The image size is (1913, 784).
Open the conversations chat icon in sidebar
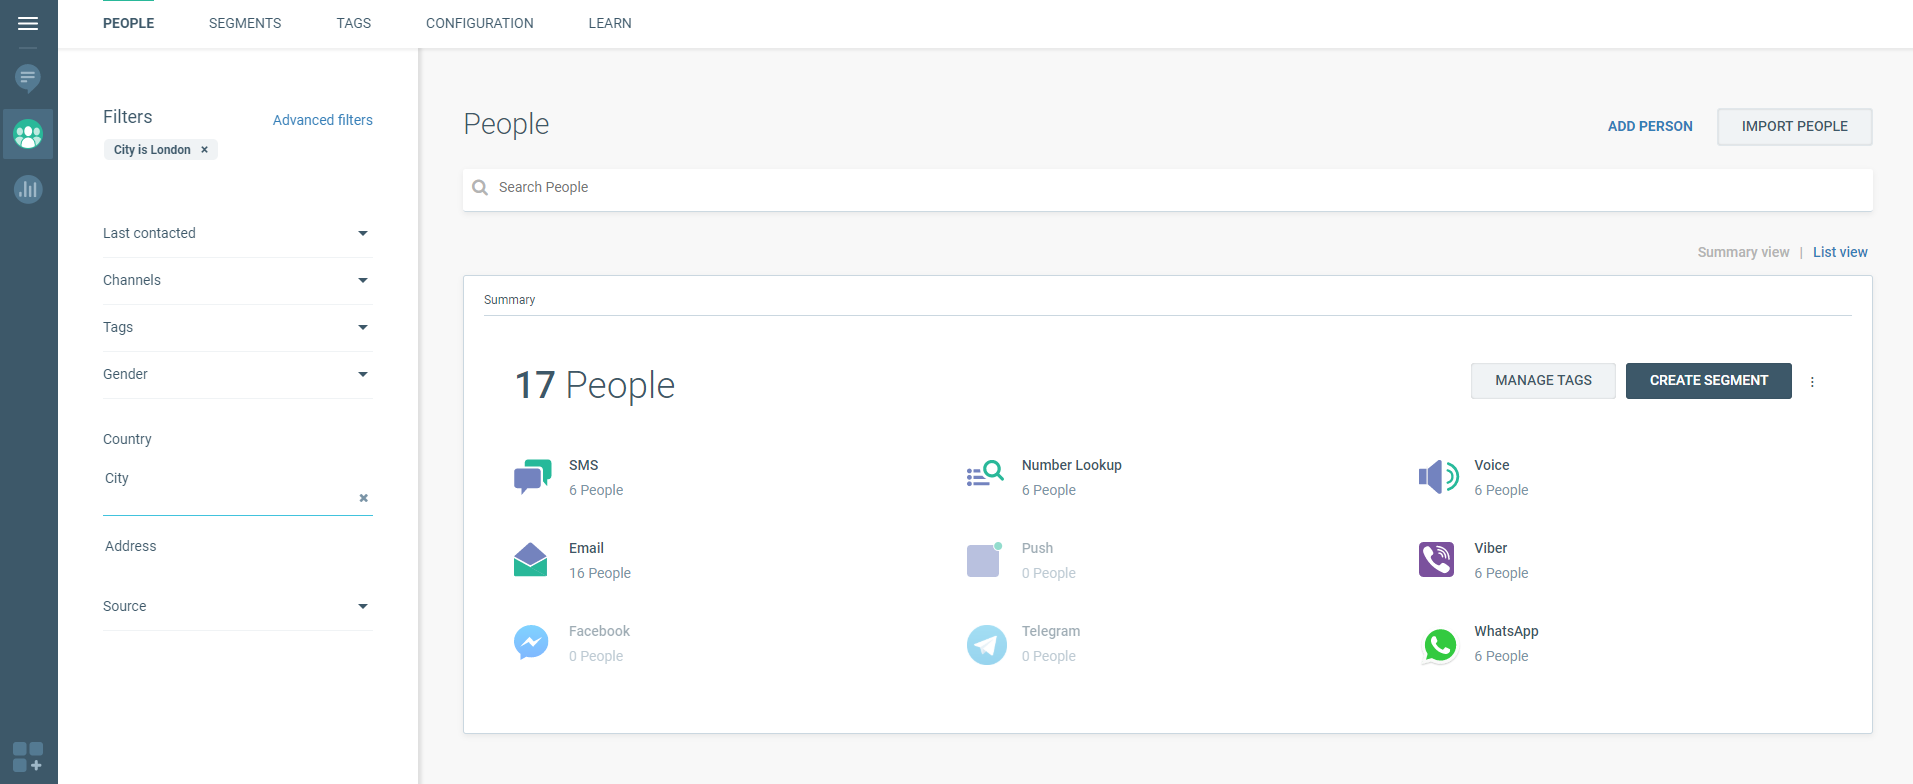28,78
